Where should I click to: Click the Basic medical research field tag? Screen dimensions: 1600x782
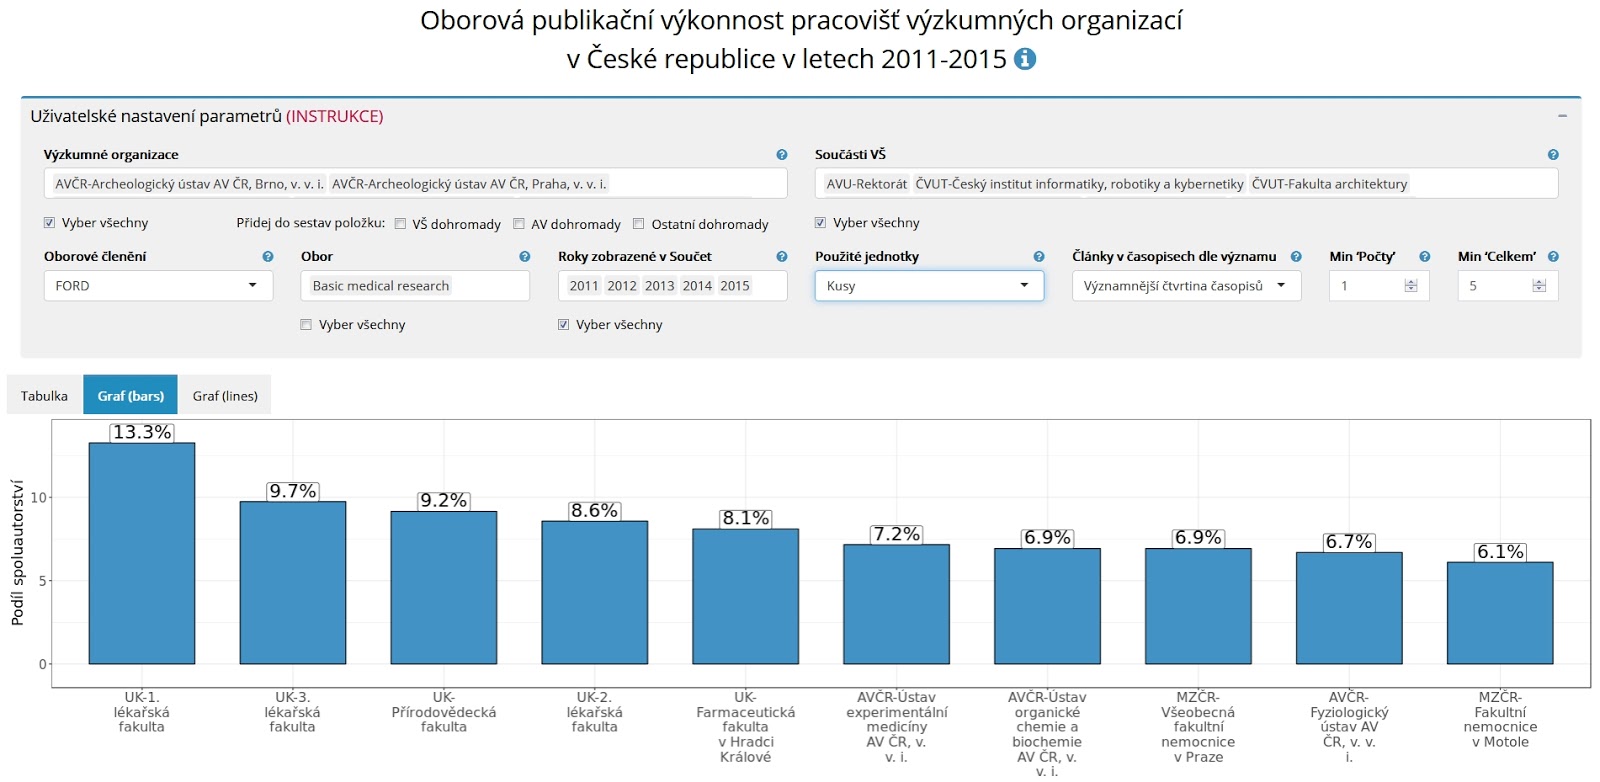click(381, 286)
